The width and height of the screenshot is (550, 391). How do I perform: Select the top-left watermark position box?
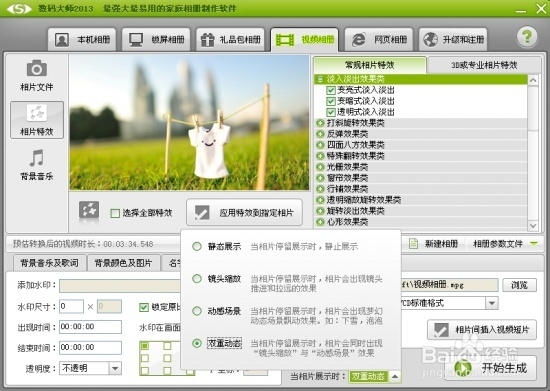pos(145,346)
